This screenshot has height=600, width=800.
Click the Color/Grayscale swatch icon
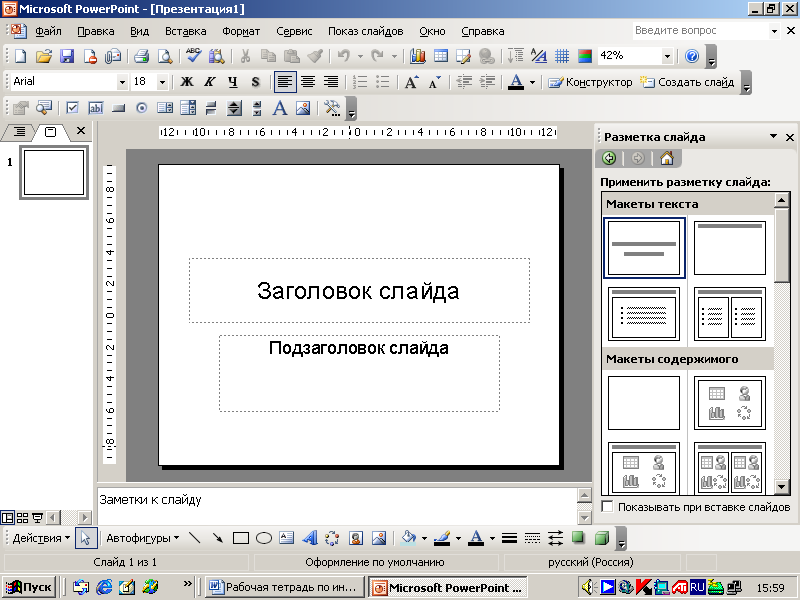pyautogui.click(x=585, y=56)
